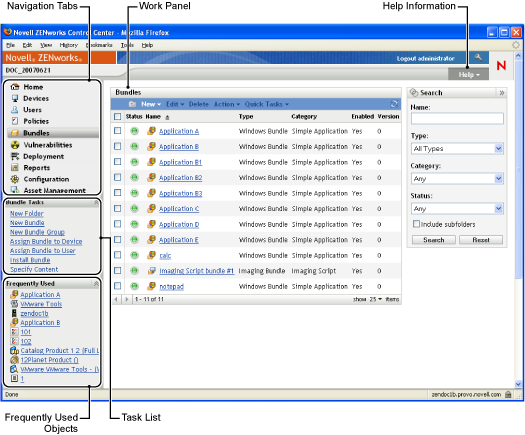This screenshot has width=525, height=435.
Task: Click the New Bundle Group task link
Action: 37,232
